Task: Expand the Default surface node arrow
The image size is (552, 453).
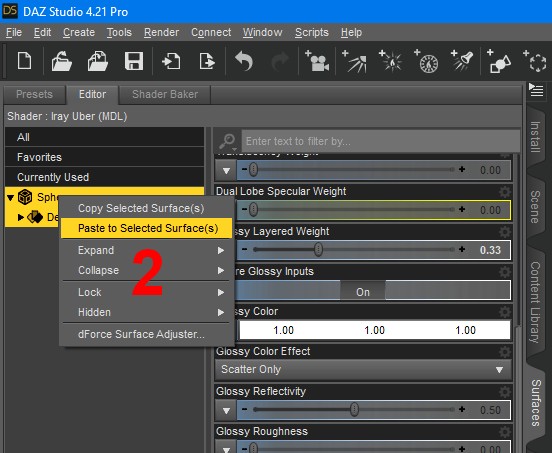Action: [21, 217]
